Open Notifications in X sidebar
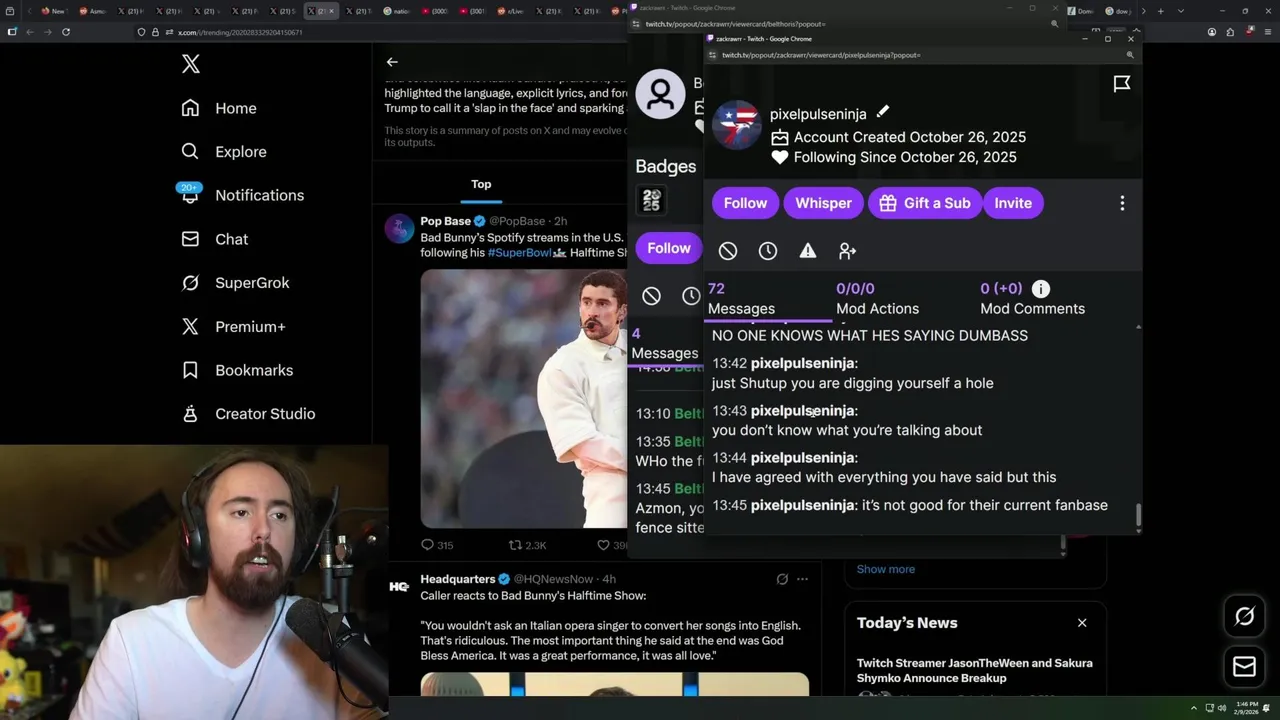 point(241,195)
